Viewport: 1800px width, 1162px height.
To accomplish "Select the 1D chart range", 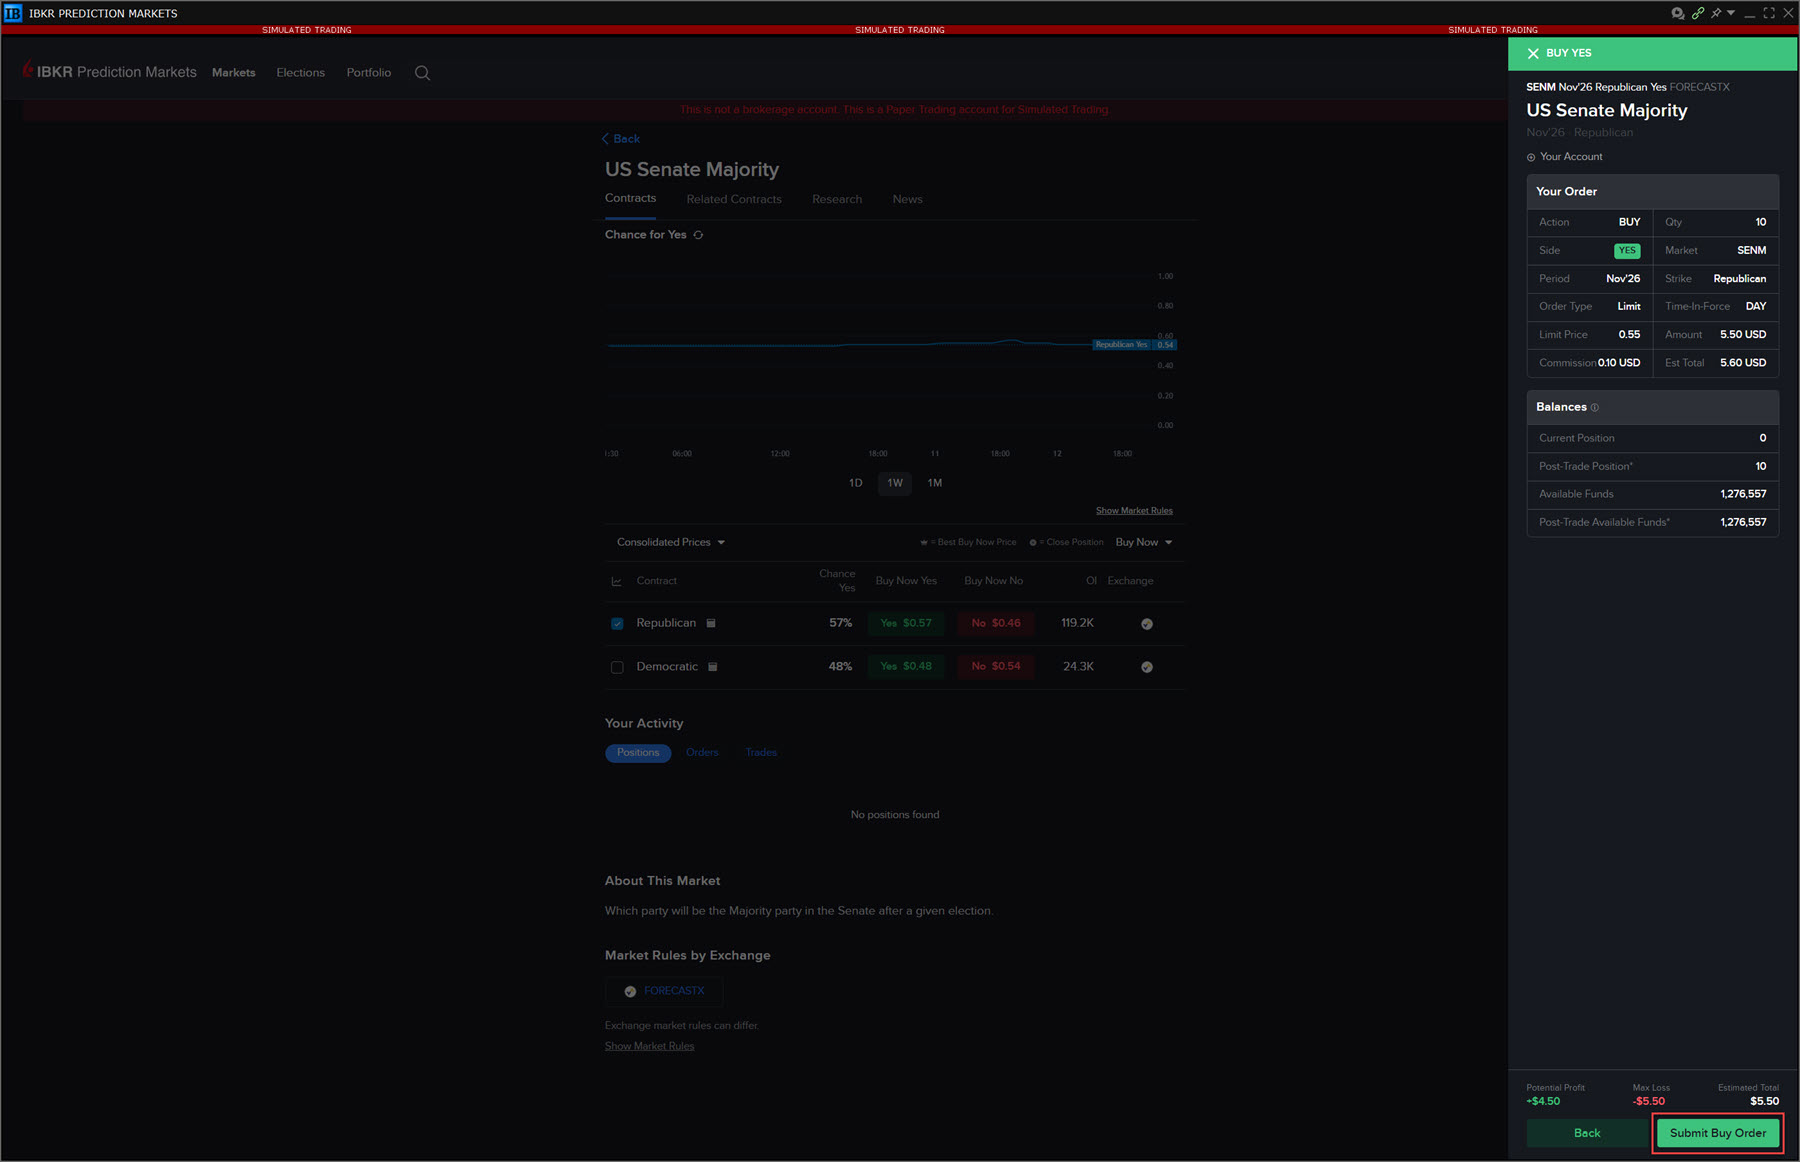I will (856, 483).
